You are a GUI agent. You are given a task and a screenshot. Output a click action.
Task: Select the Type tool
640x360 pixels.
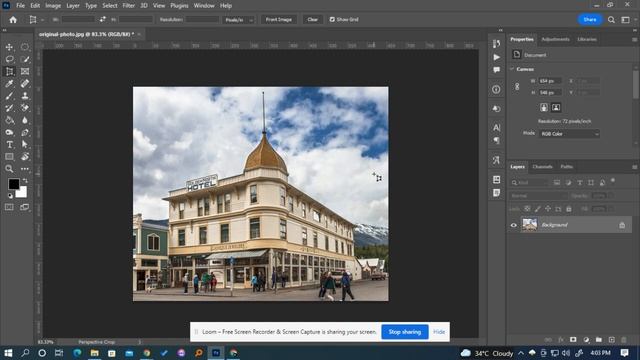pos(9,144)
